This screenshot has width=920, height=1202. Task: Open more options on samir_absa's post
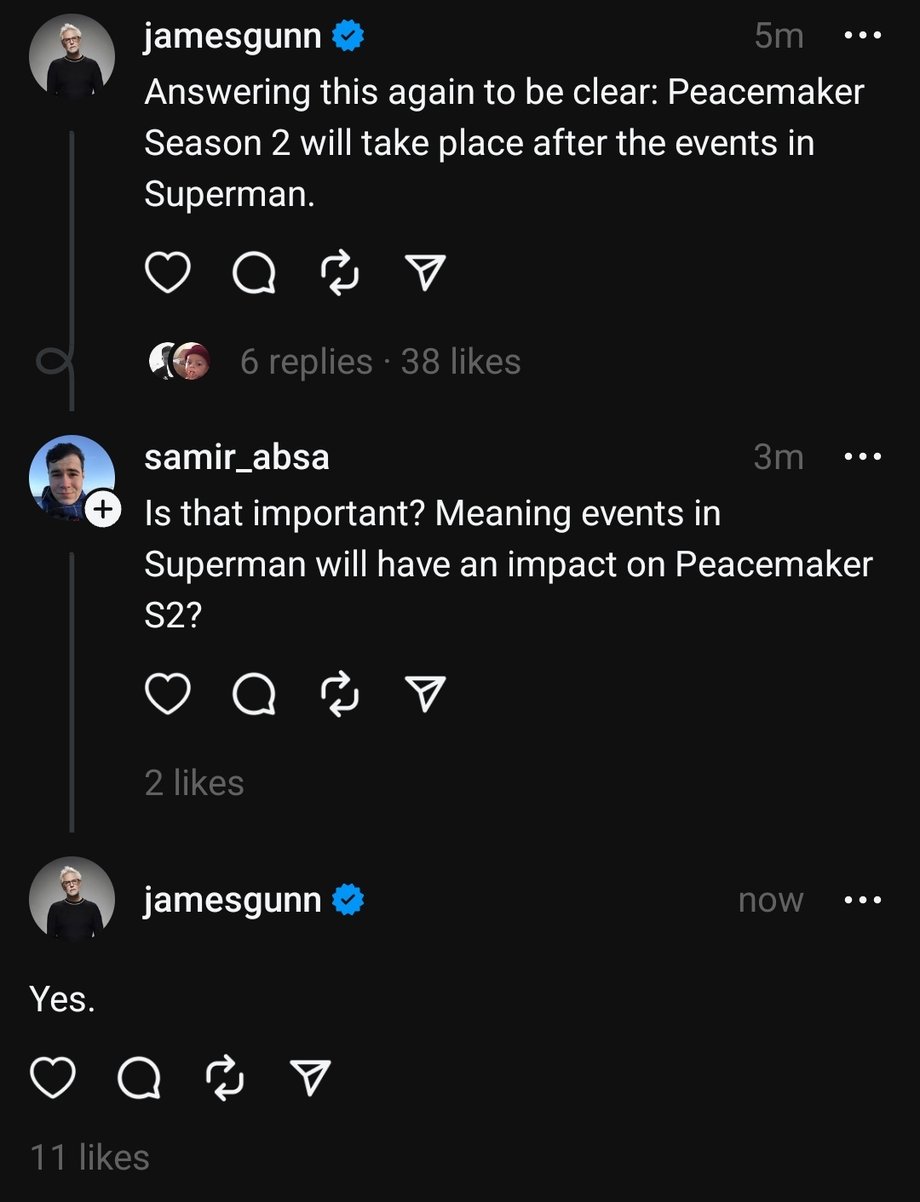(863, 458)
